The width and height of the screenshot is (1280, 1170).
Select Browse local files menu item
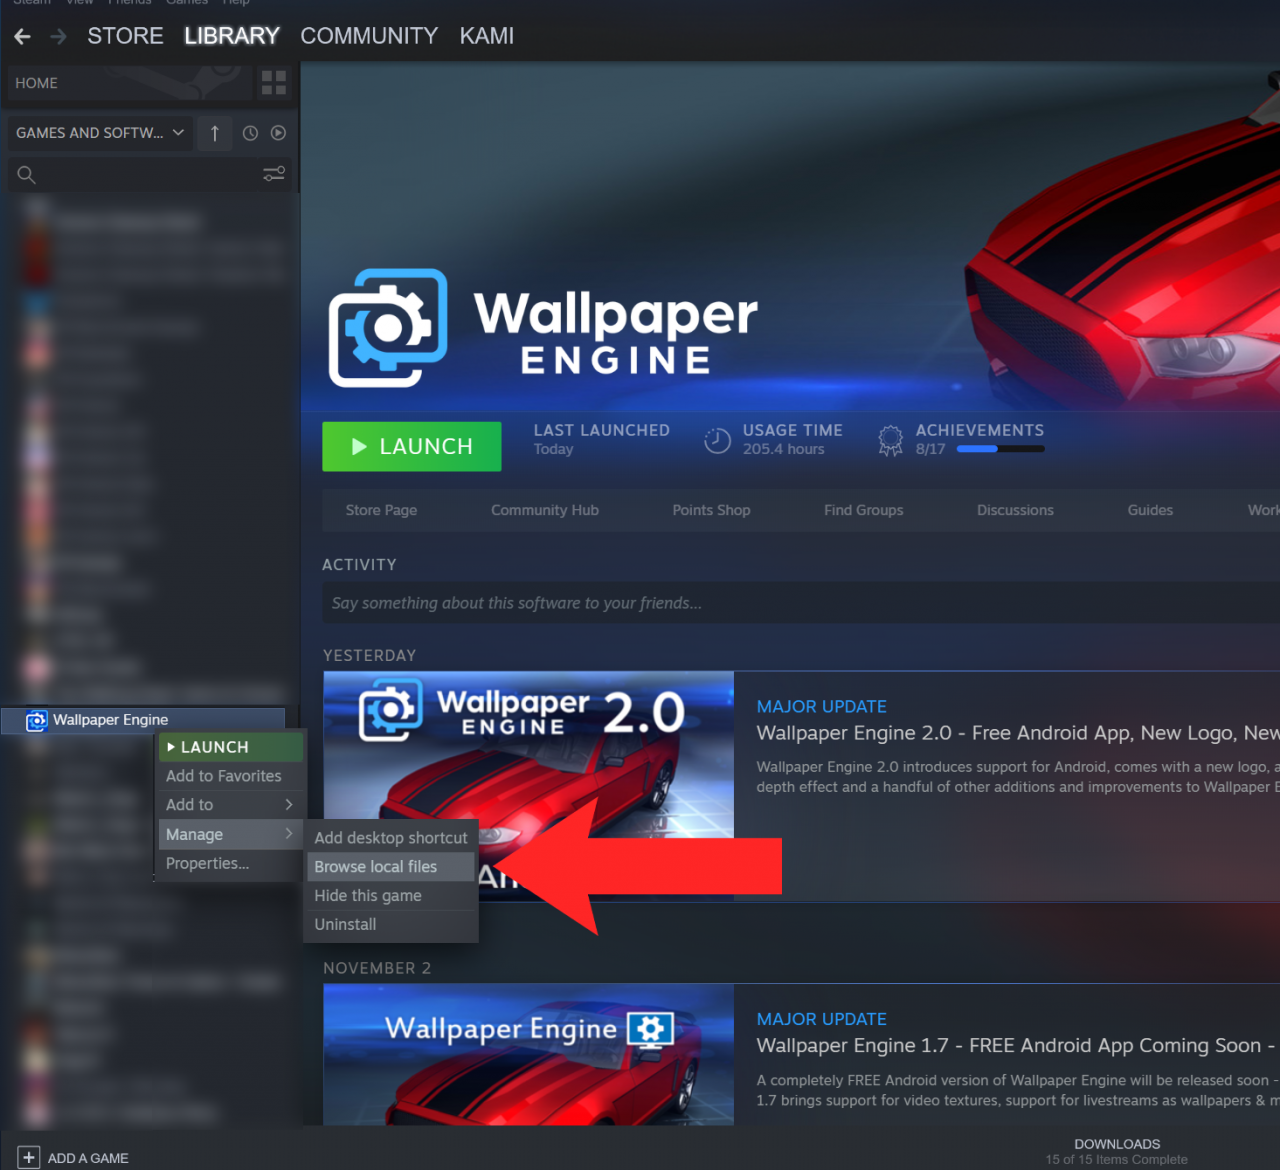[376, 867]
